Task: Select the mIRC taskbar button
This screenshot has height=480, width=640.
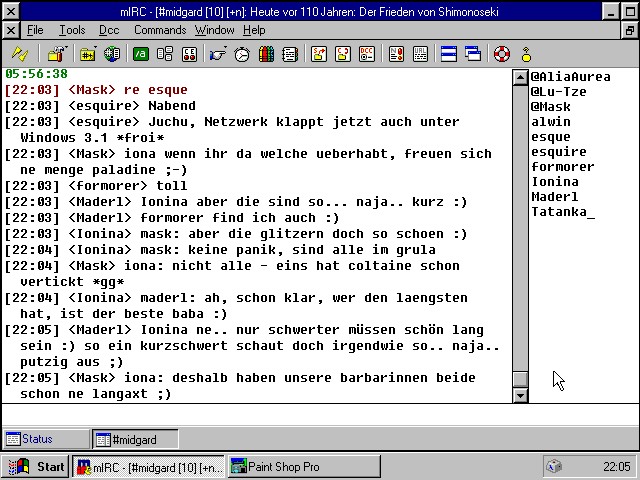Action: point(149,467)
